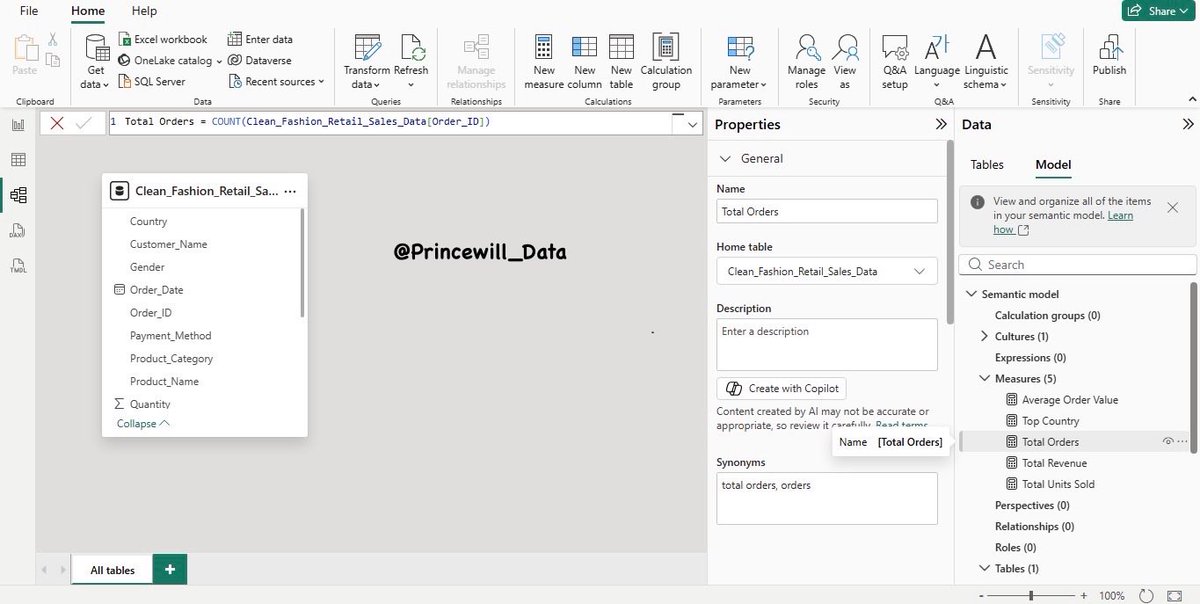Open TMDL view in sidebar
The height and width of the screenshot is (604, 1200).
(x=18, y=266)
